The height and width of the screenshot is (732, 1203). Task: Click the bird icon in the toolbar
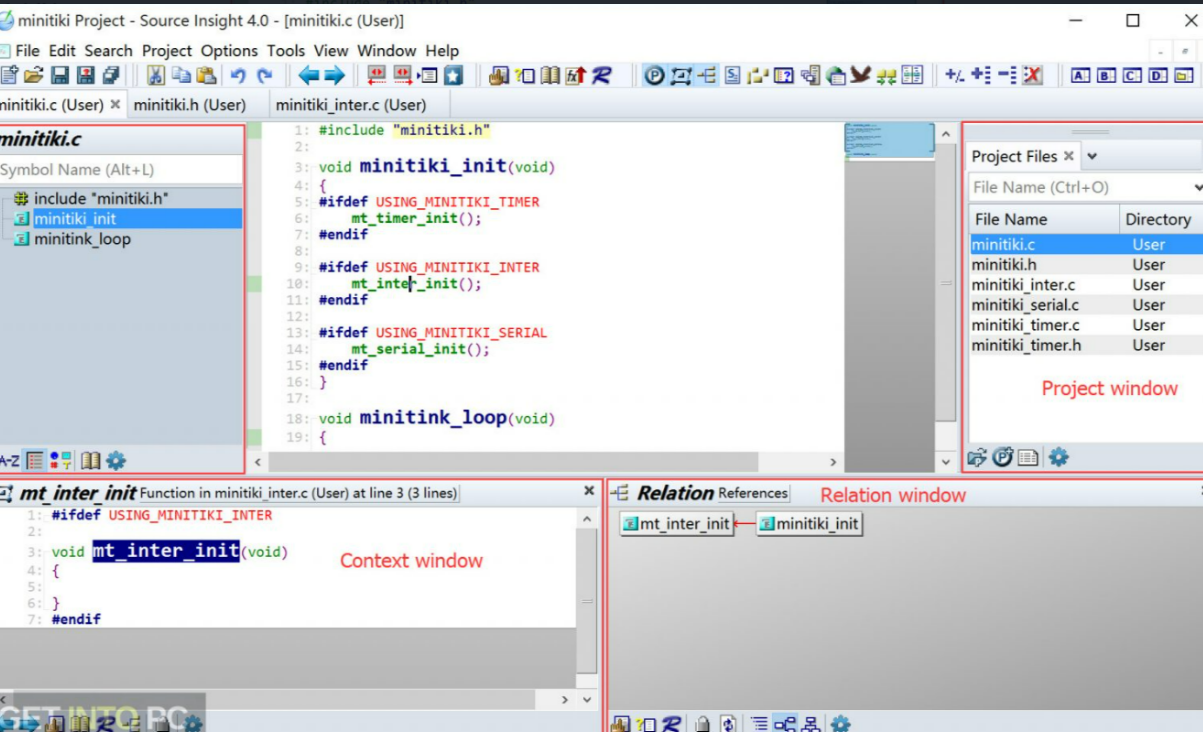[861, 75]
